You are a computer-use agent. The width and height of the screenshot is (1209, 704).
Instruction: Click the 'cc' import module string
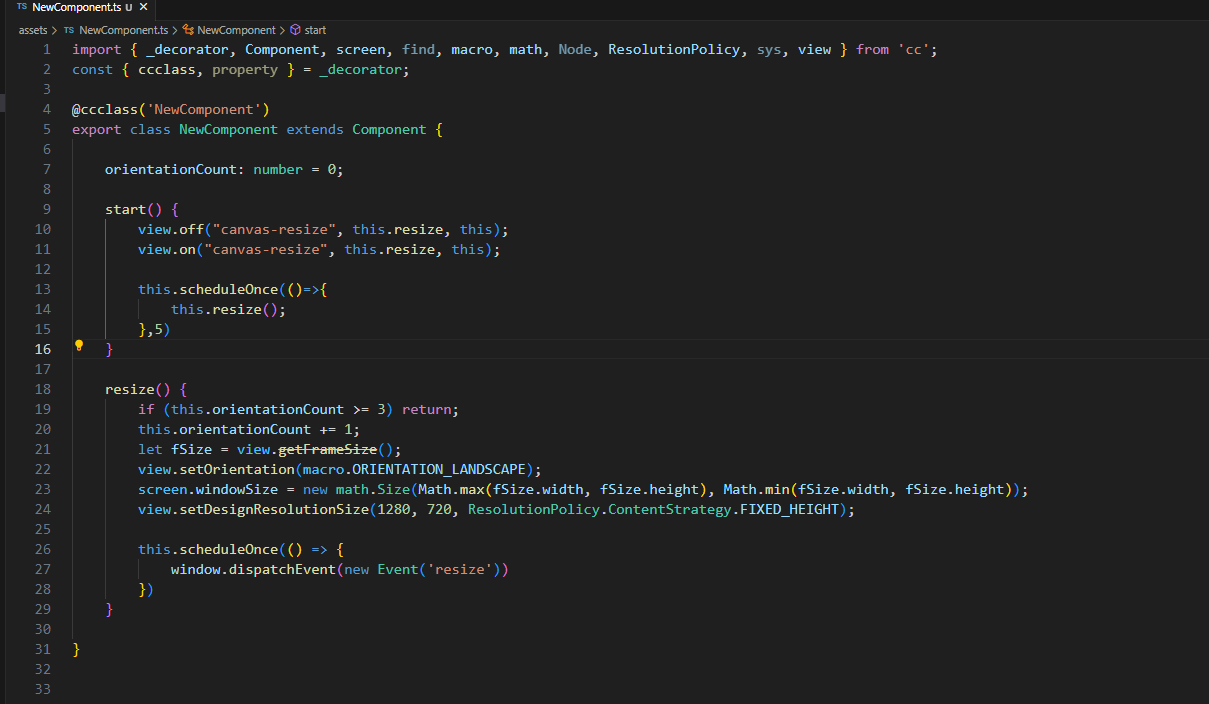click(913, 49)
